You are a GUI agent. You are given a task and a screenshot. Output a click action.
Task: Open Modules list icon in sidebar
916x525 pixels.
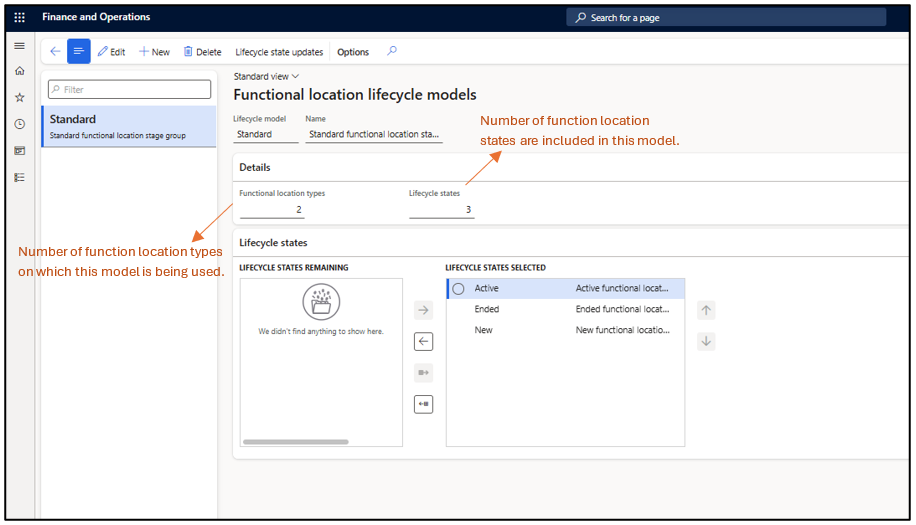coord(19,178)
